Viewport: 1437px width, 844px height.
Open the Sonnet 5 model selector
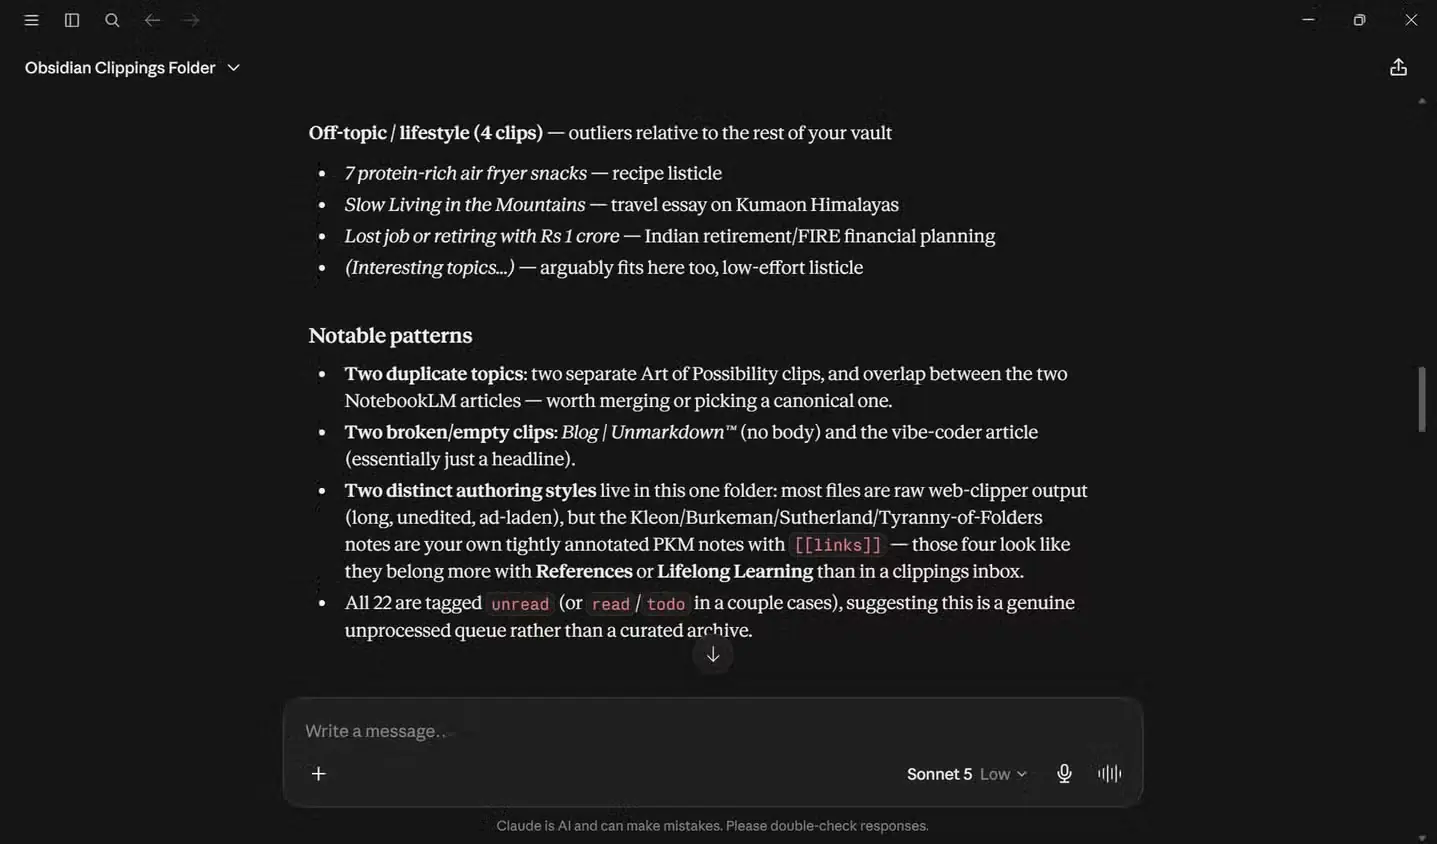click(939, 774)
